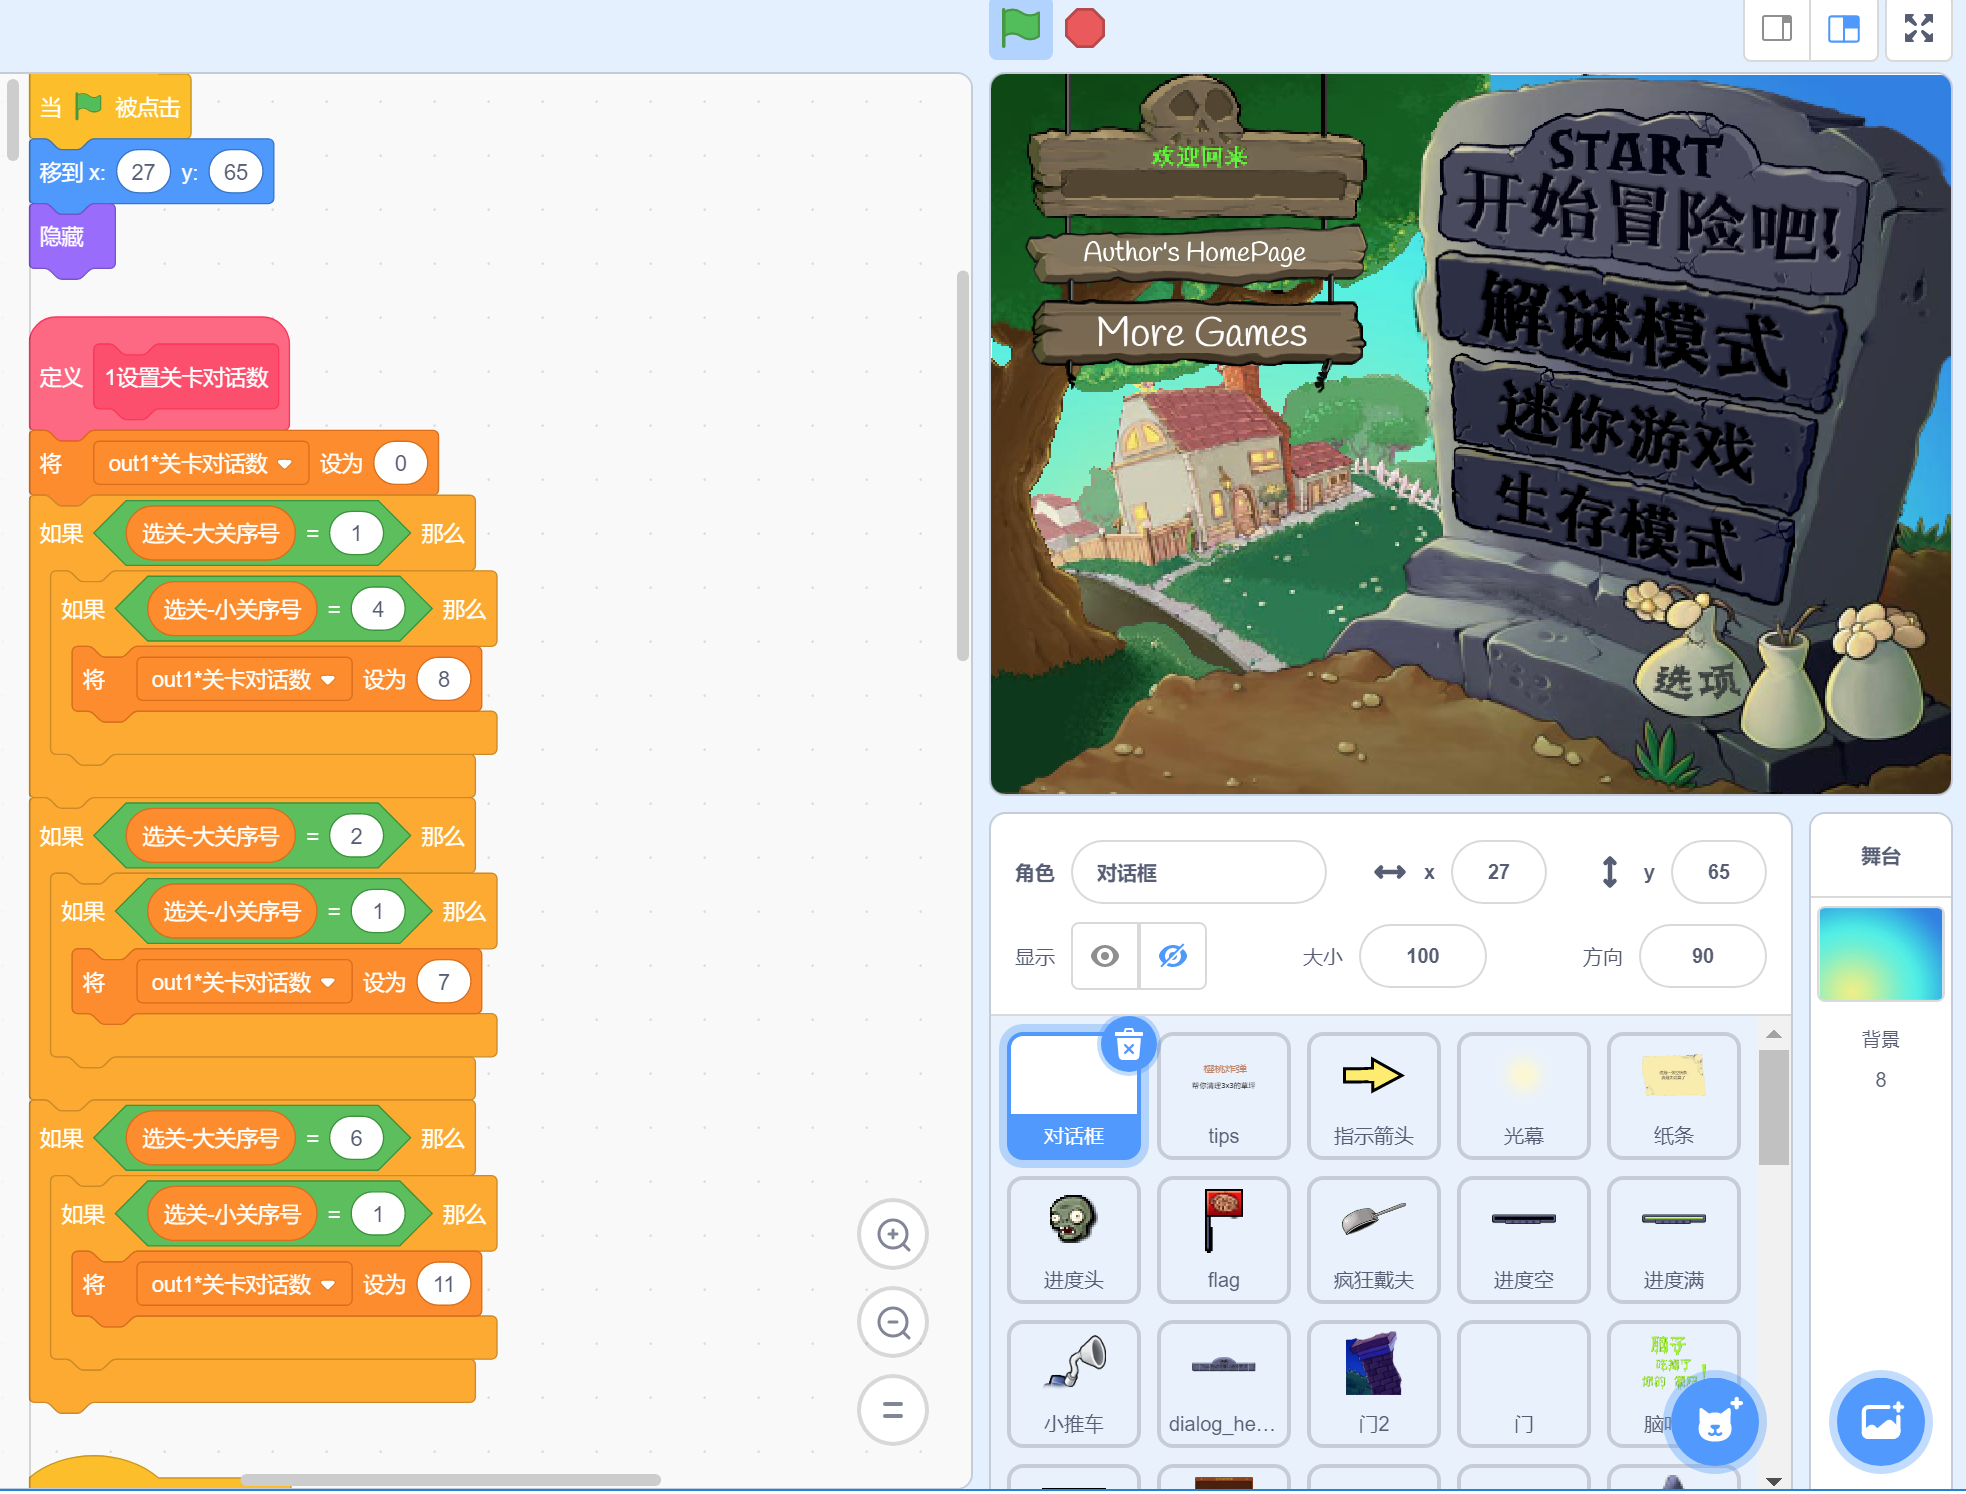Hide the sprite using crossed eye icon
This screenshot has width=1966, height=1494.
click(1172, 957)
